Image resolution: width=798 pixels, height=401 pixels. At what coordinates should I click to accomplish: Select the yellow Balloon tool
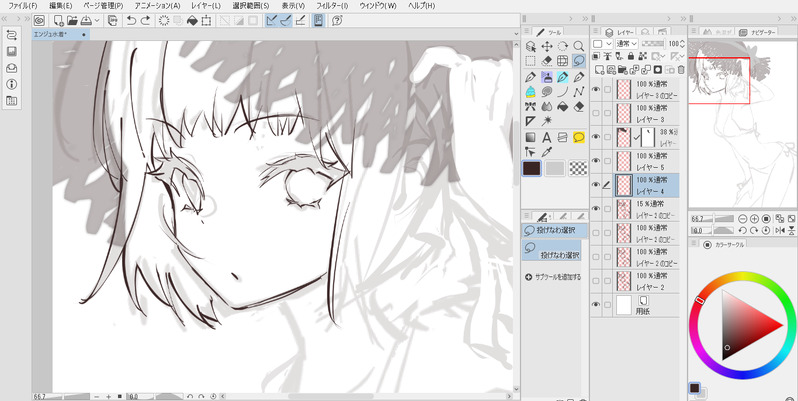(x=579, y=137)
